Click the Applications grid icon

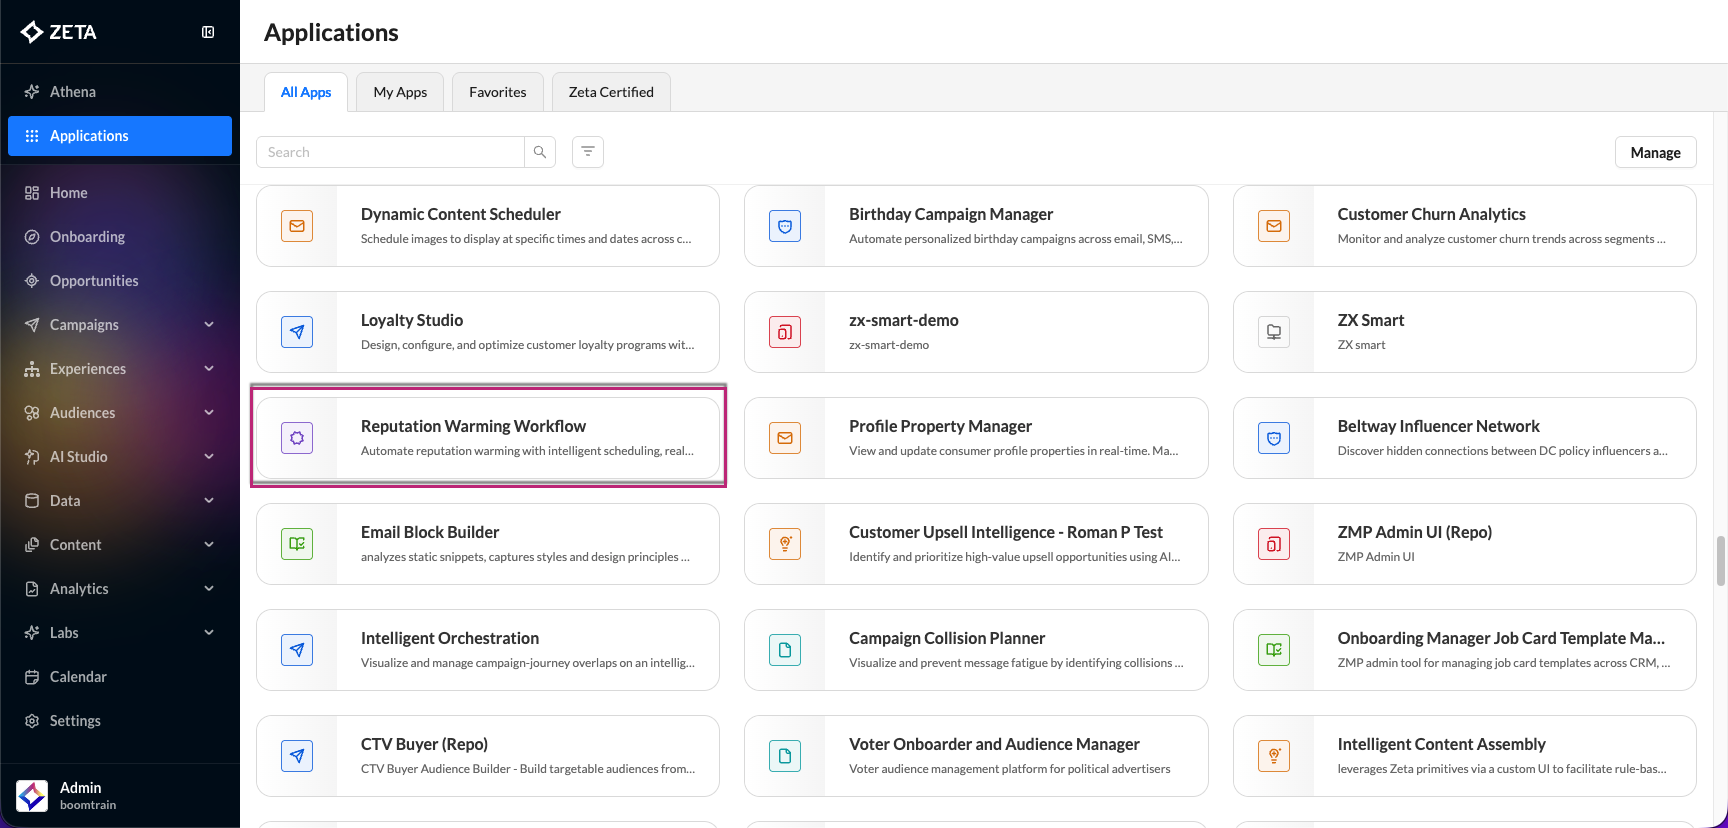pyautogui.click(x=32, y=136)
